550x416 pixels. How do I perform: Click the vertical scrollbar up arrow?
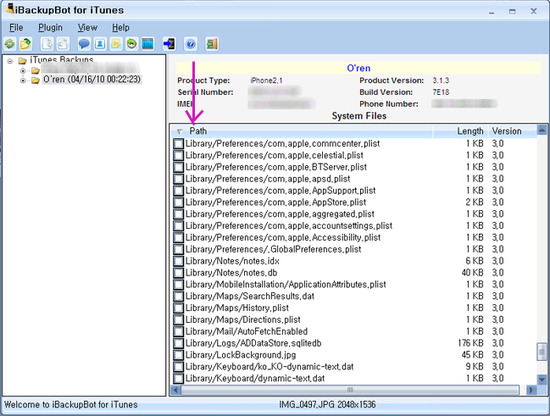542,130
